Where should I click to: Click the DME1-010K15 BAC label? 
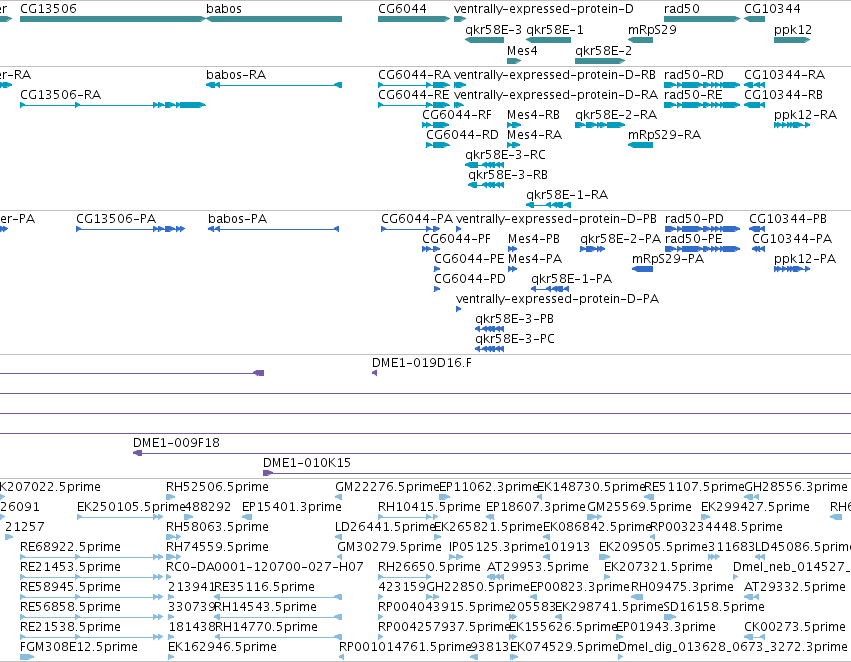pyautogui.click(x=307, y=463)
